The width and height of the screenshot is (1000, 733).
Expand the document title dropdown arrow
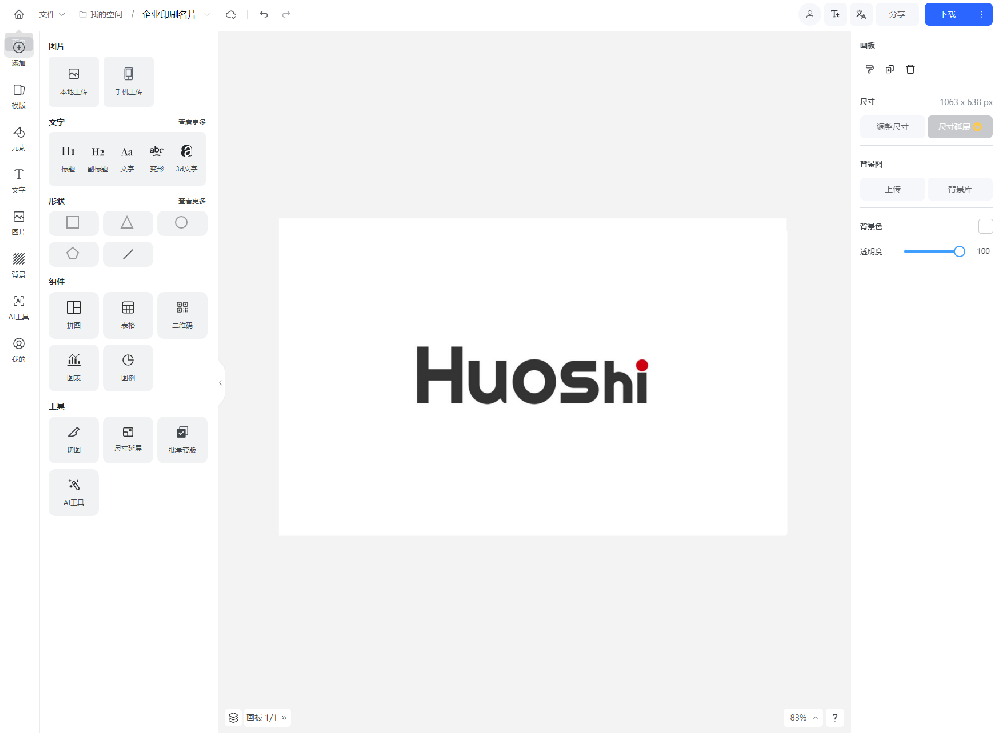click(207, 14)
